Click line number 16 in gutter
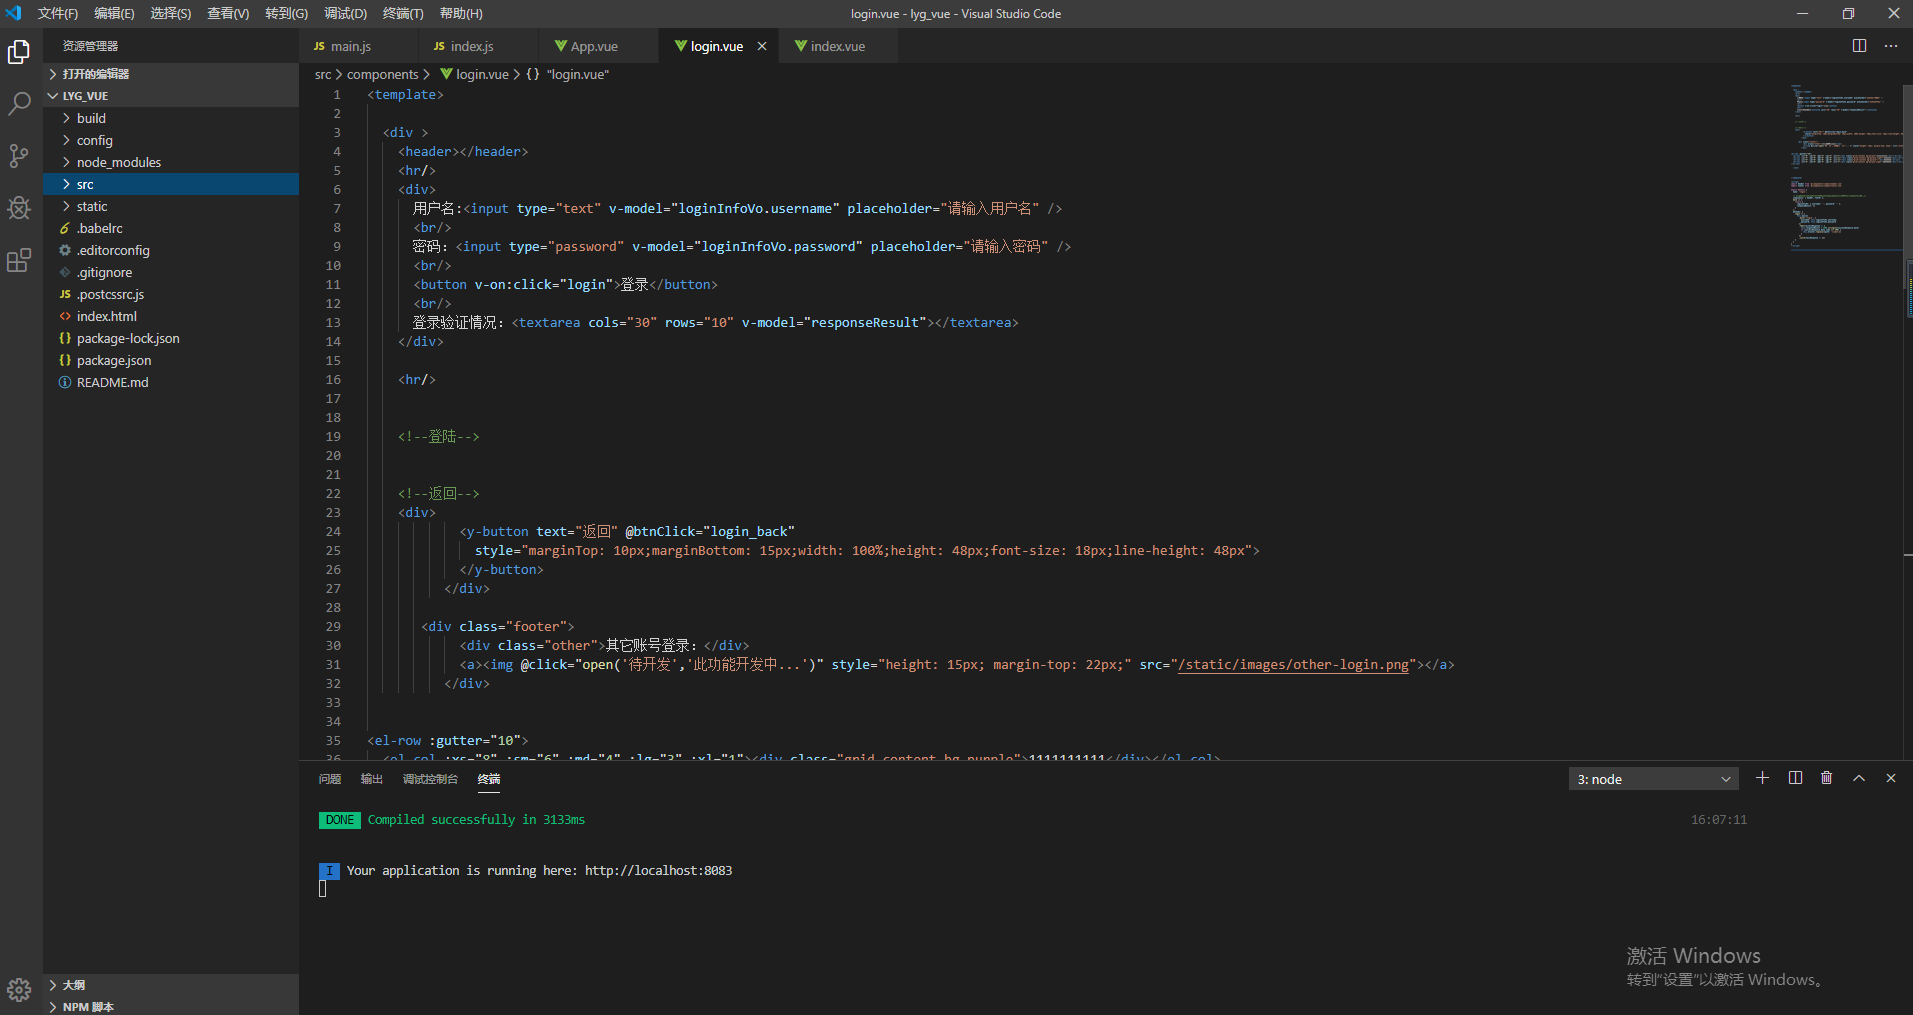 (x=333, y=379)
